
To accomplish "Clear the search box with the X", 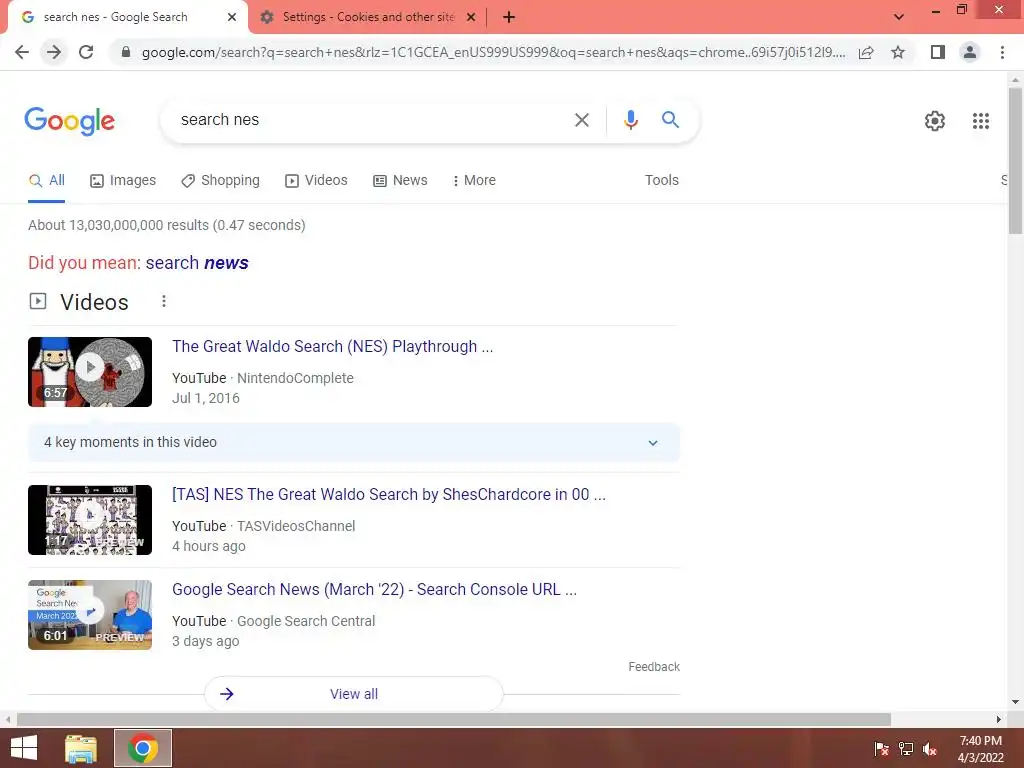I will click(581, 120).
